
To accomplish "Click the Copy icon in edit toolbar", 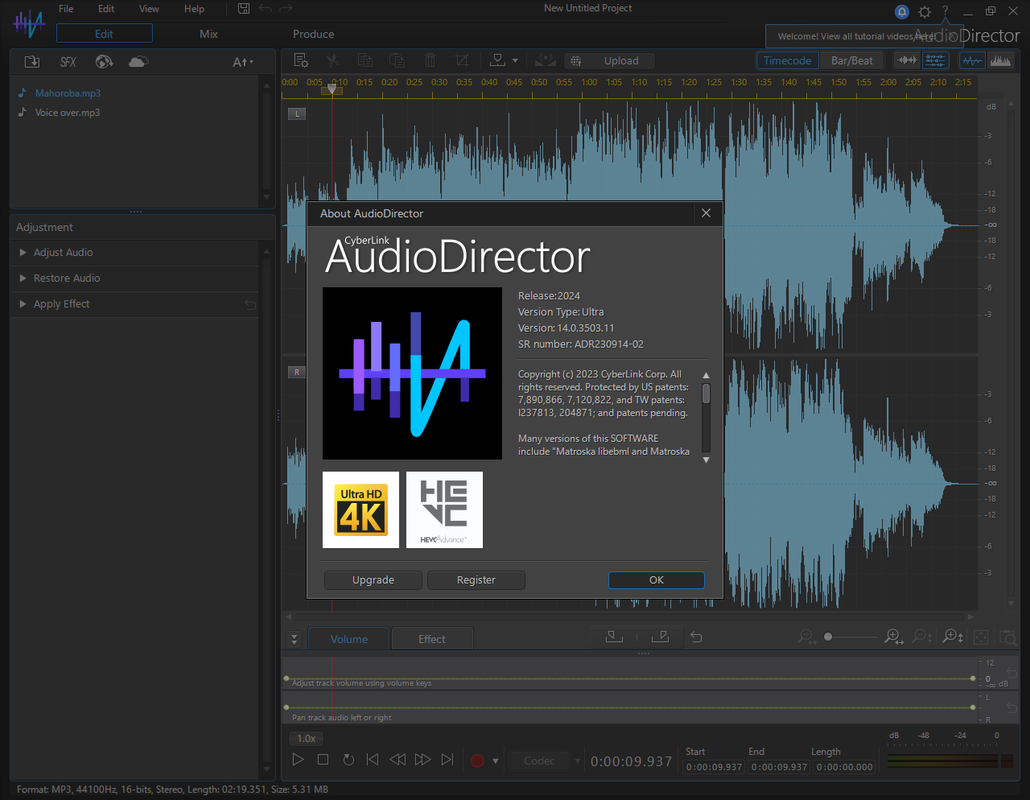I will [x=365, y=60].
